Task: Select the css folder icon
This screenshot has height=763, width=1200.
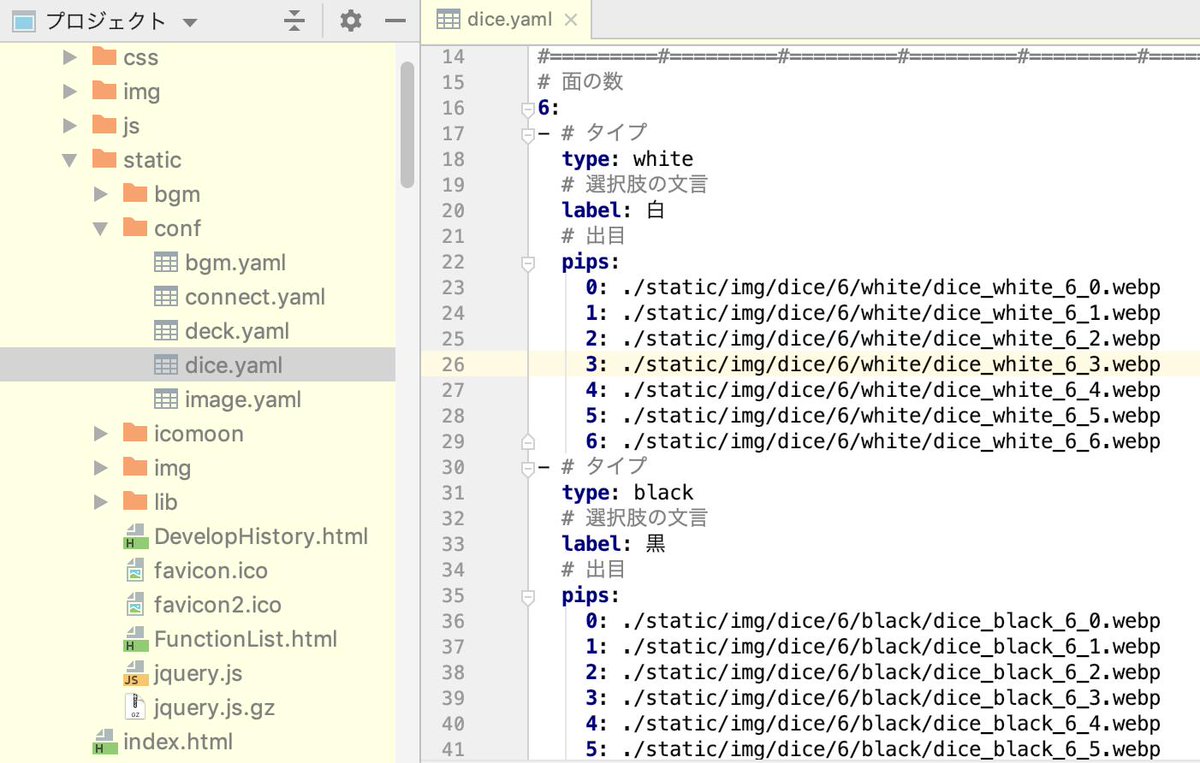Action: click(104, 56)
